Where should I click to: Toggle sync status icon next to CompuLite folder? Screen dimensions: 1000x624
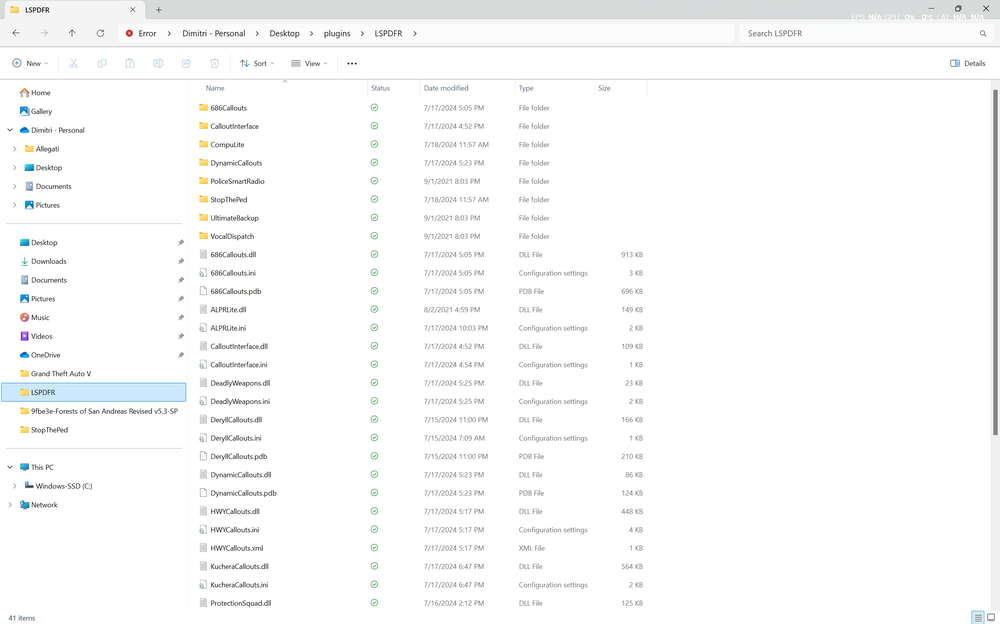(x=374, y=144)
